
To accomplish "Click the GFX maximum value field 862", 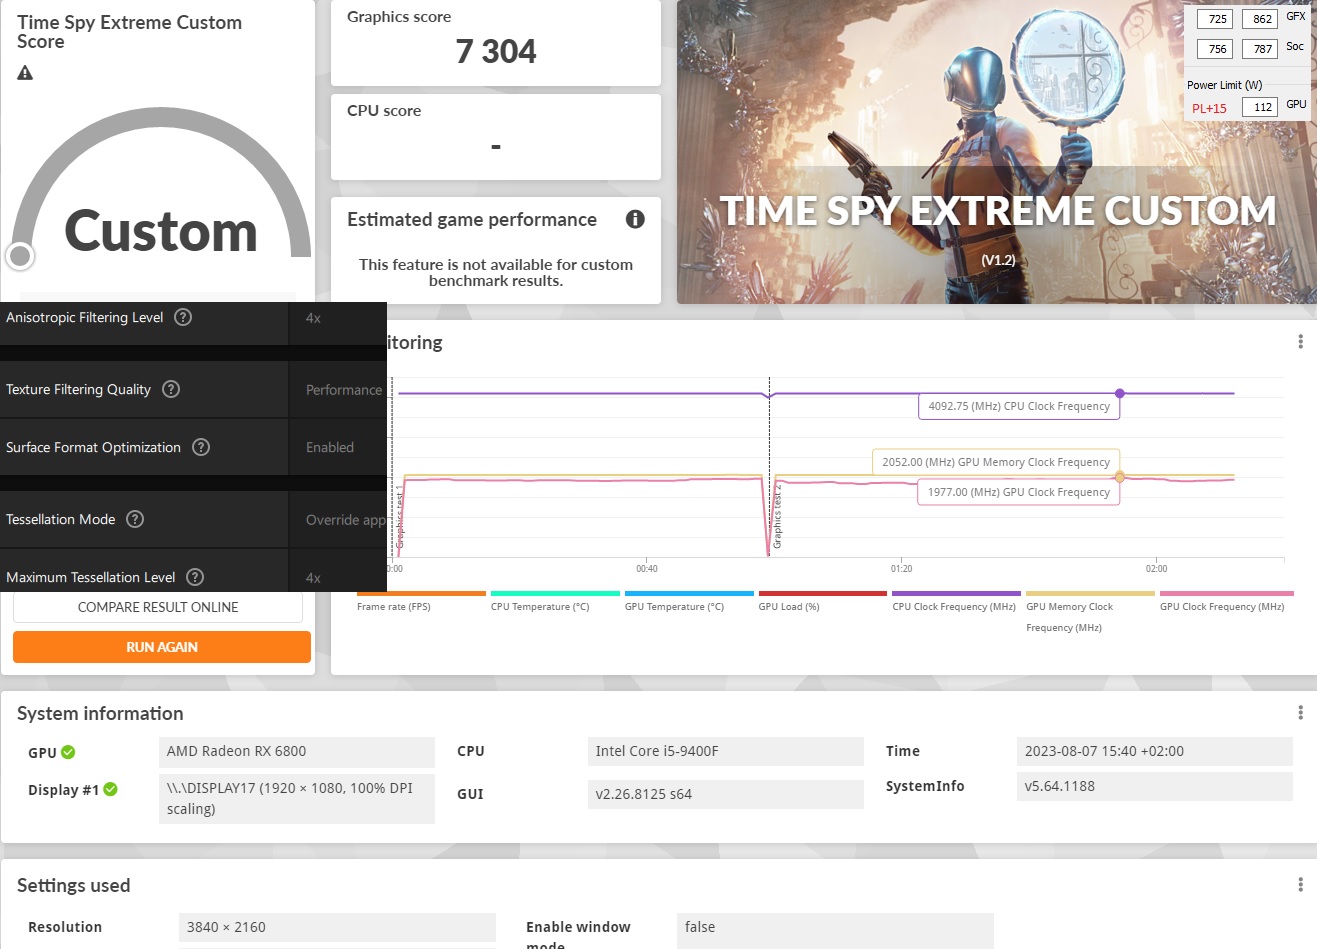I will [x=1260, y=19].
